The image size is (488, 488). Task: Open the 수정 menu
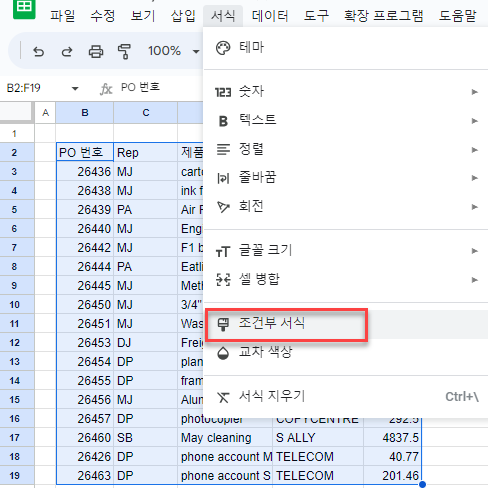coord(103,16)
